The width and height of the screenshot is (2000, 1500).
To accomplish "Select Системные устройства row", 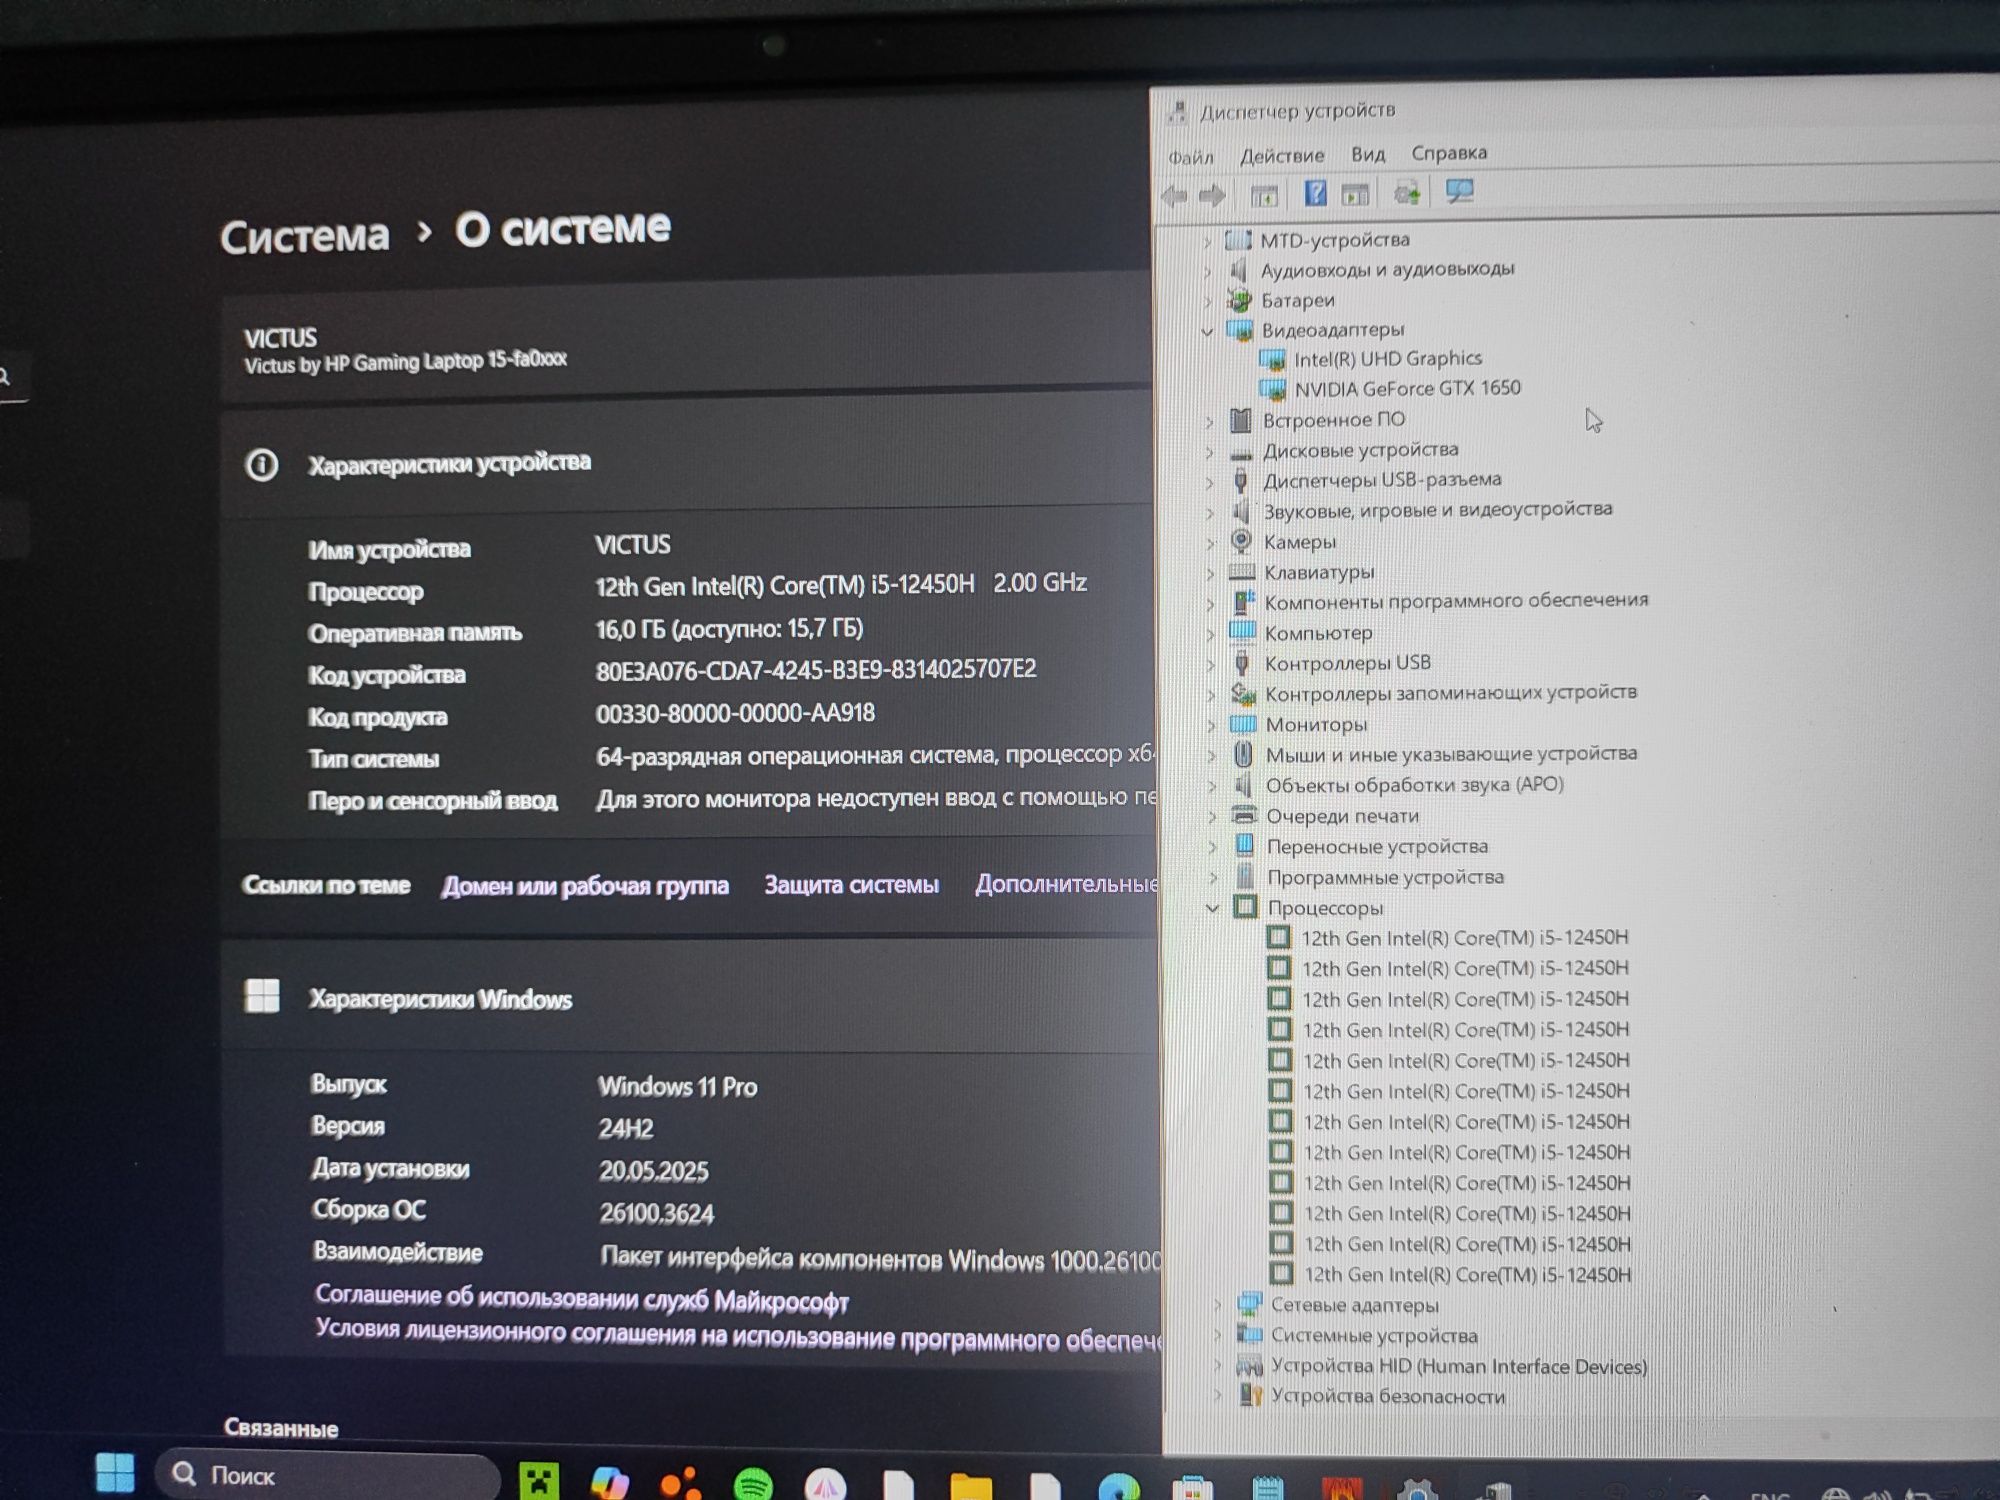I will click(1374, 1336).
